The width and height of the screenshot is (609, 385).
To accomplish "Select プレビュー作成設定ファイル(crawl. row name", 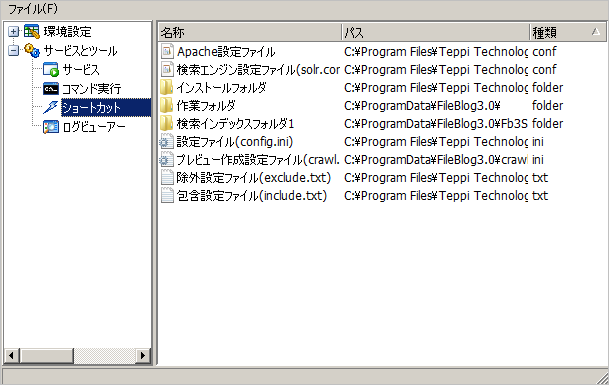I will [258, 160].
